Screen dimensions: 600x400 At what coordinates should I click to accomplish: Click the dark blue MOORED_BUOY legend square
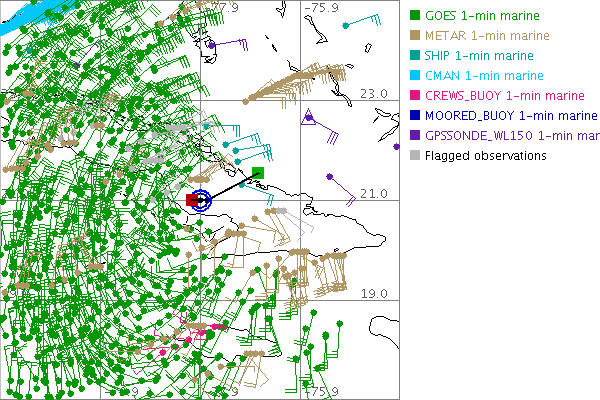[414, 116]
